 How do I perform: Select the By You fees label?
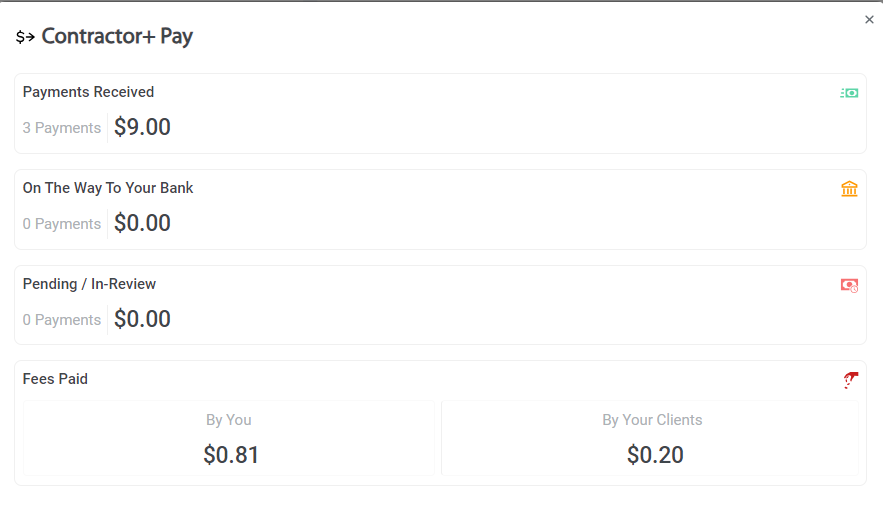pos(229,420)
